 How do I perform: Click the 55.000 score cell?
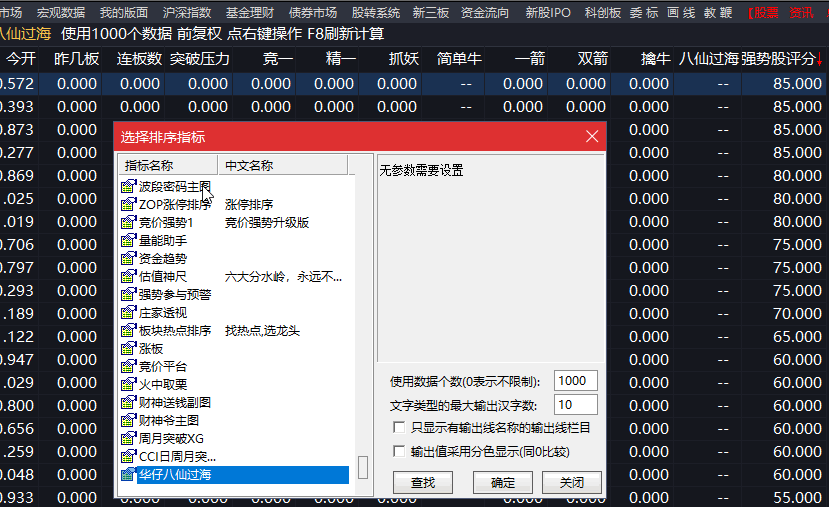click(x=797, y=497)
